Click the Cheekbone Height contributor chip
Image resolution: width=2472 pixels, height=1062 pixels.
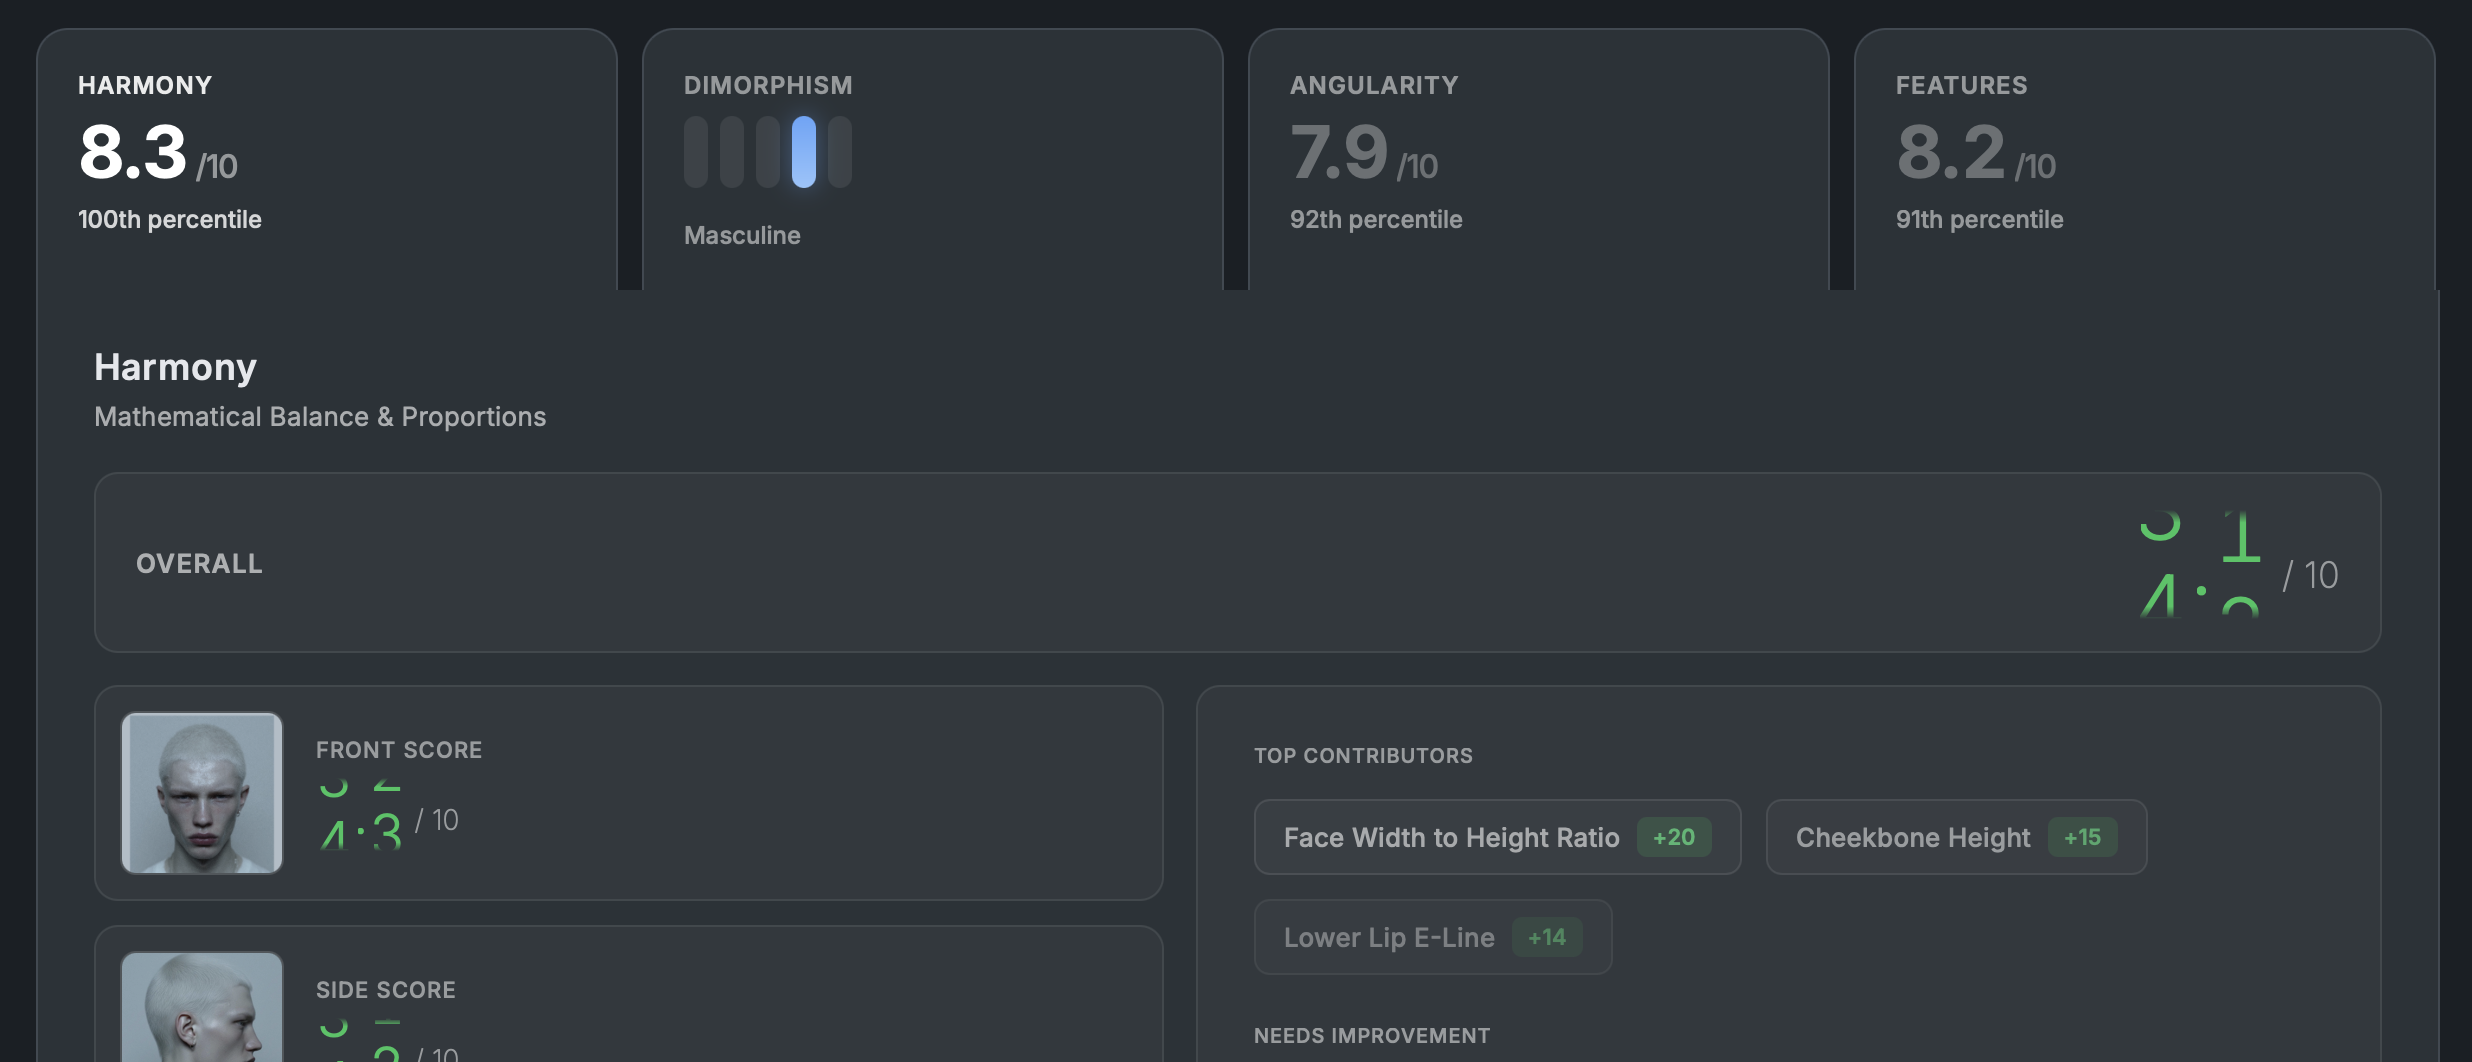coord(1912,838)
